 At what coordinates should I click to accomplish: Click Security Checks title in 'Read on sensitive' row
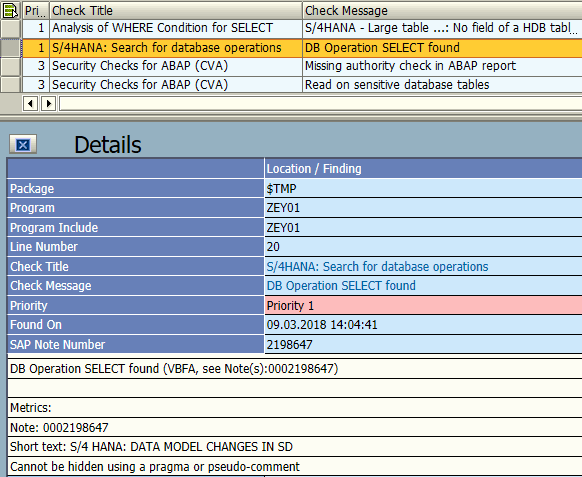176,85
